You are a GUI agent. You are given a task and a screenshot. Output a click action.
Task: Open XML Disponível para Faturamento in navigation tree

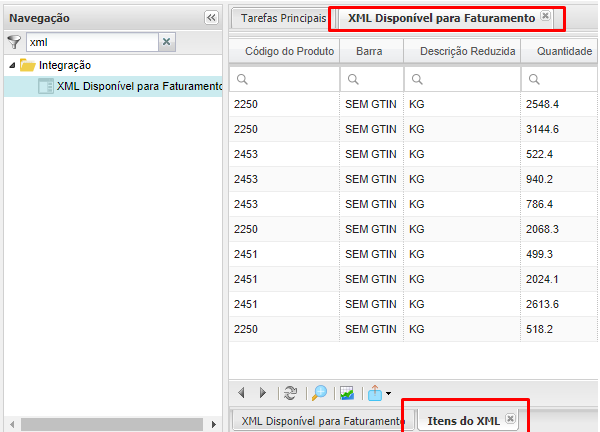click(140, 86)
